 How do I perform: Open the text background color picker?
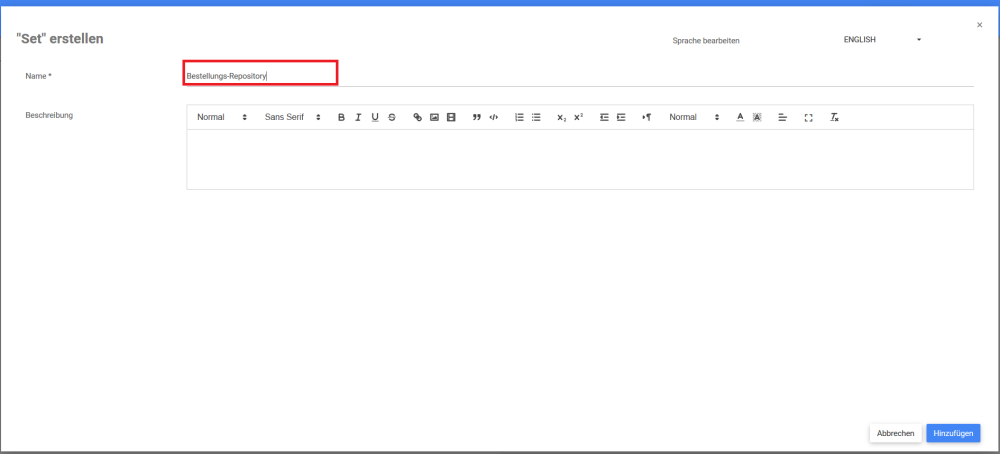pos(757,117)
